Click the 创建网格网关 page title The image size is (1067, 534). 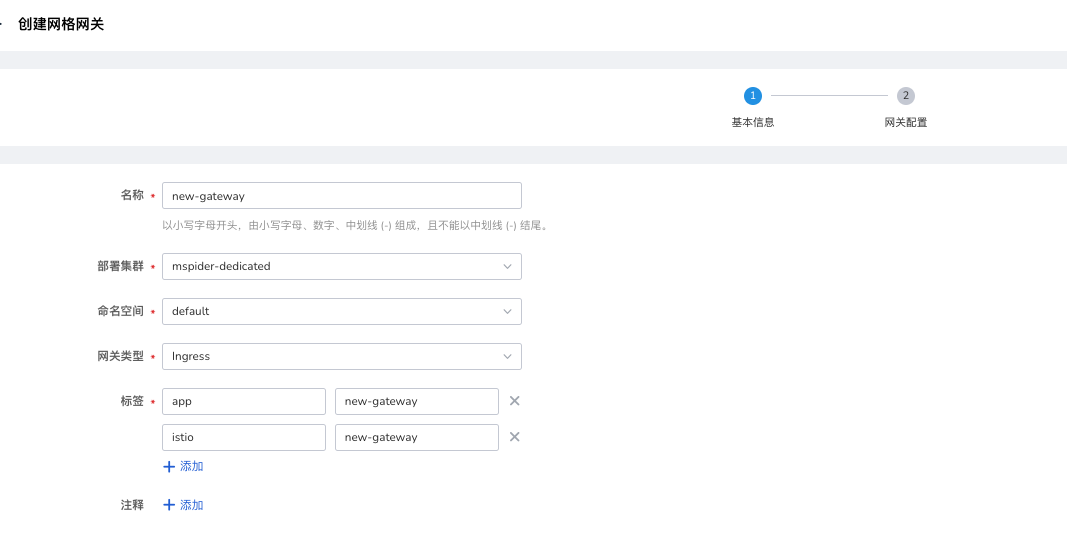[x=61, y=24]
